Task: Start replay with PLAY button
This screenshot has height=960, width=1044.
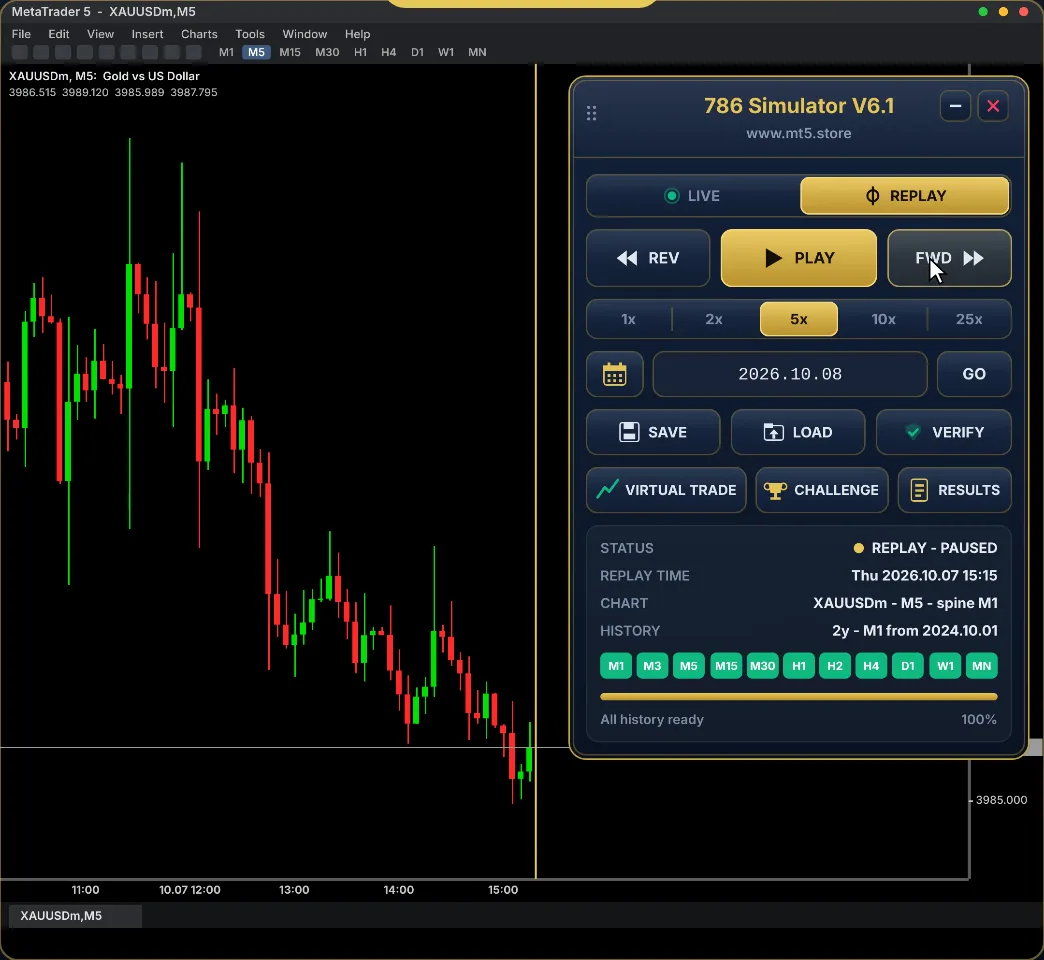Action: click(x=798, y=258)
